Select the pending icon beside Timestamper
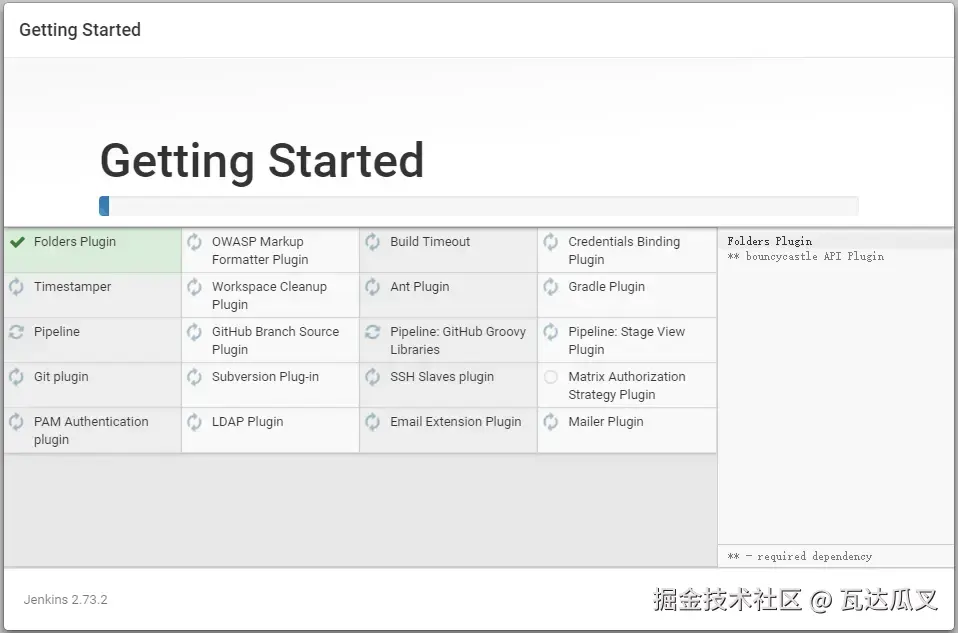 tap(16, 286)
